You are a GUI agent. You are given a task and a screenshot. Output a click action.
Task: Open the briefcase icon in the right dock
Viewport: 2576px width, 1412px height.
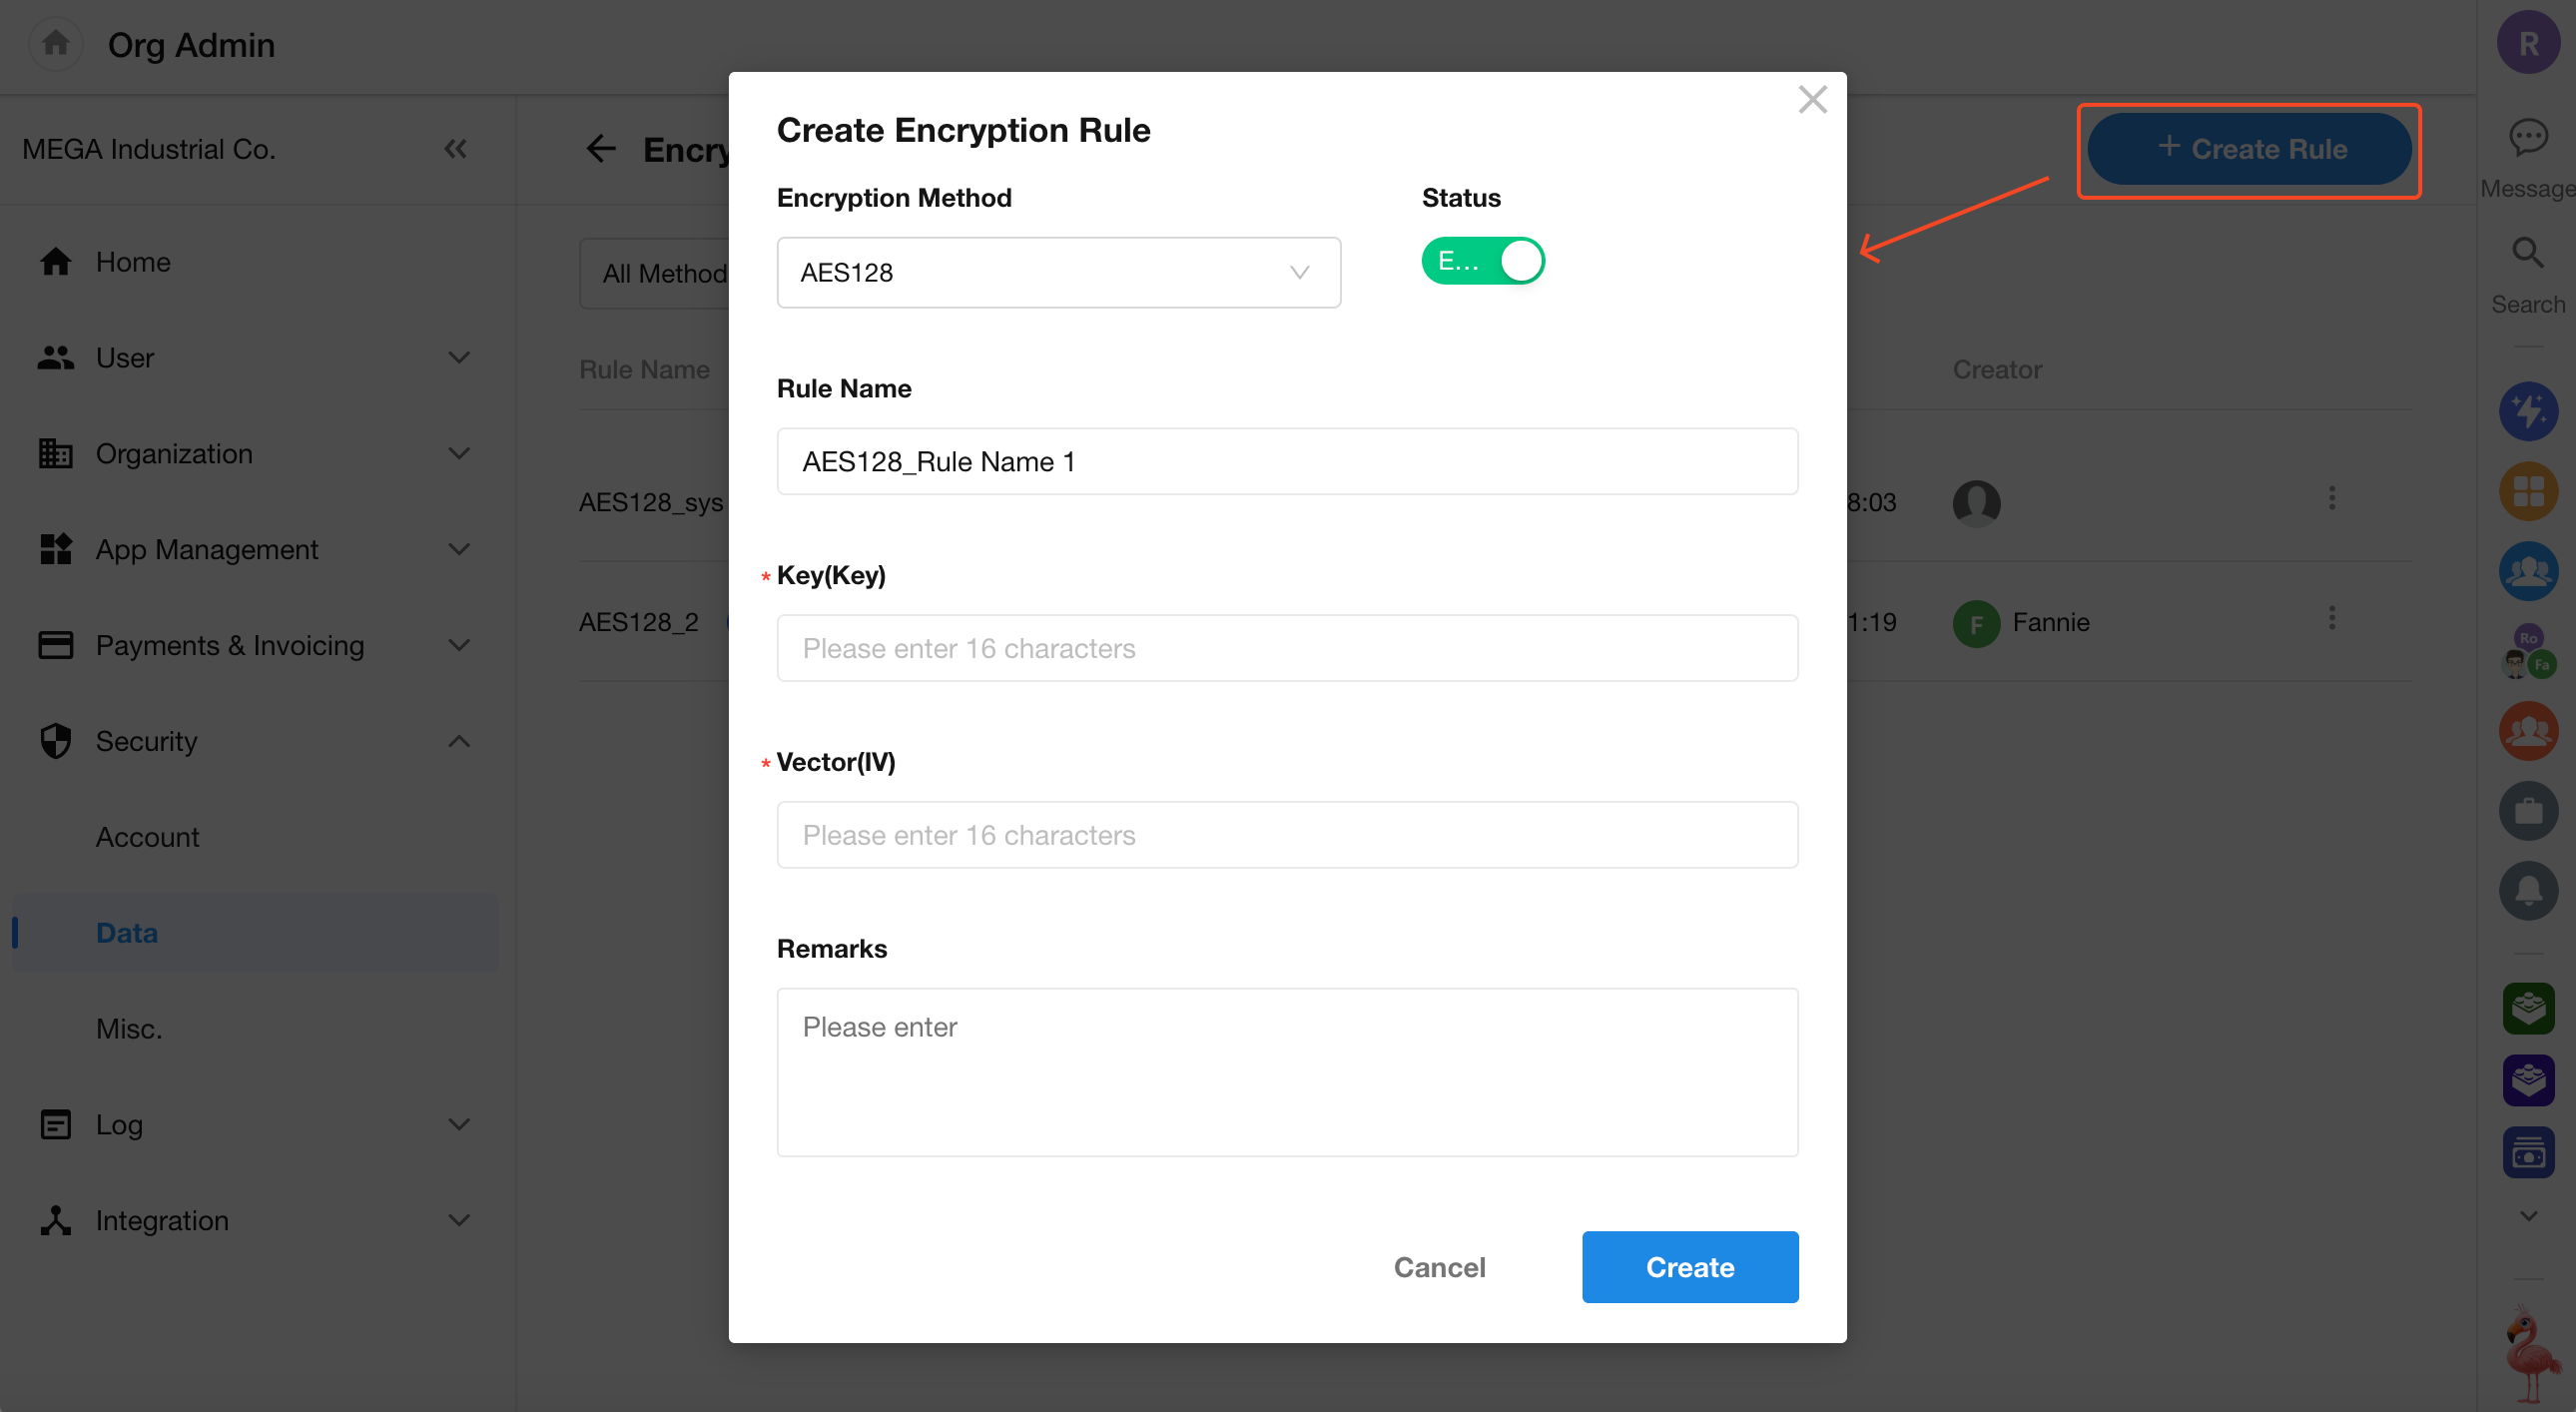click(2528, 810)
